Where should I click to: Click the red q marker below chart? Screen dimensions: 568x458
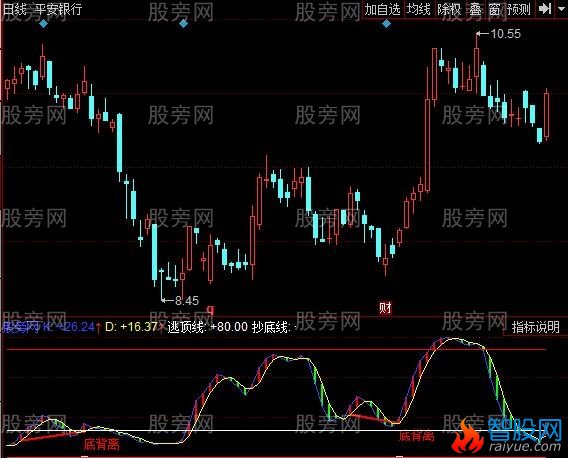210,310
